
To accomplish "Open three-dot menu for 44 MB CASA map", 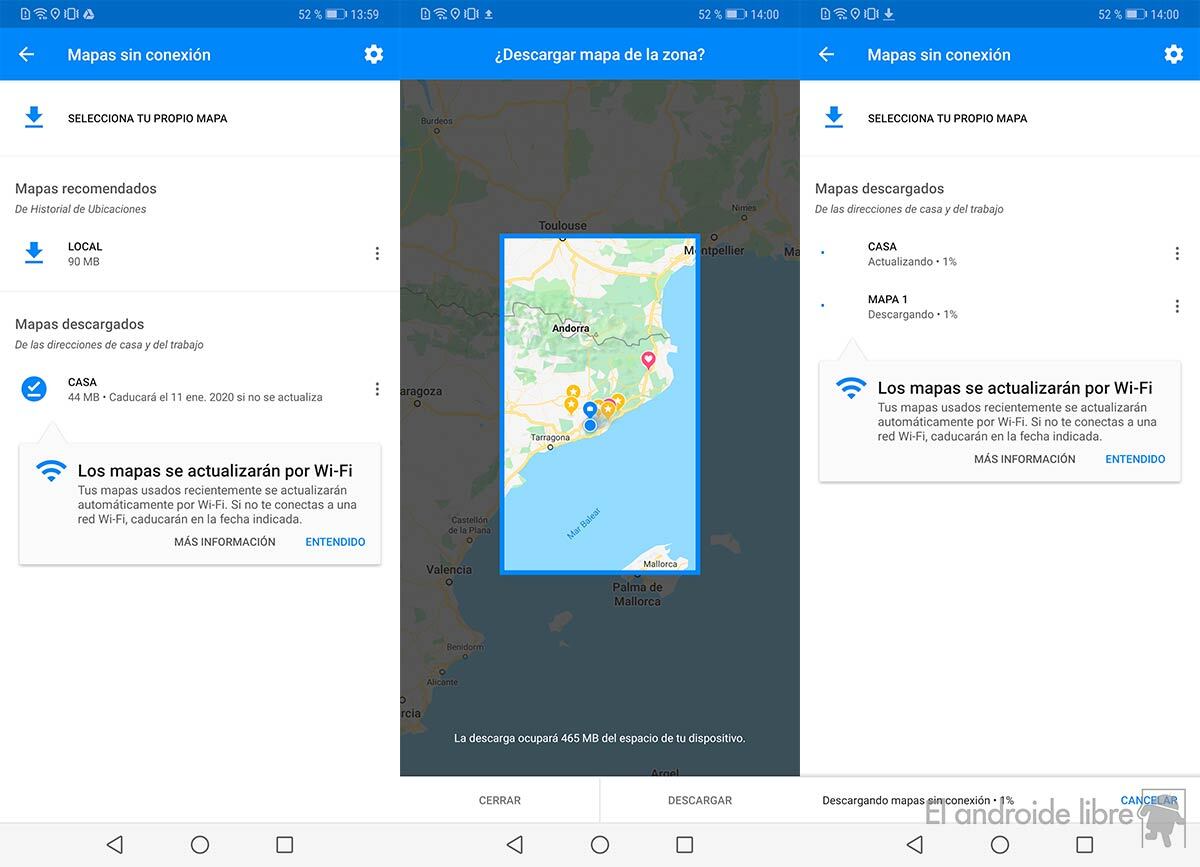I will 377,389.
